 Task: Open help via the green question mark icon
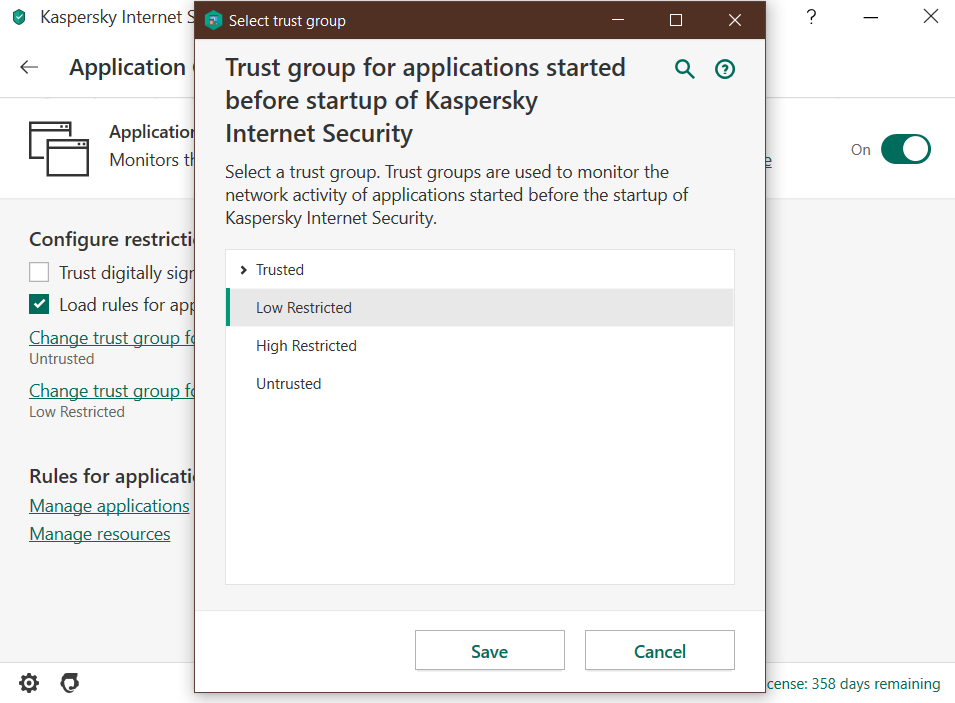[725, 69]
